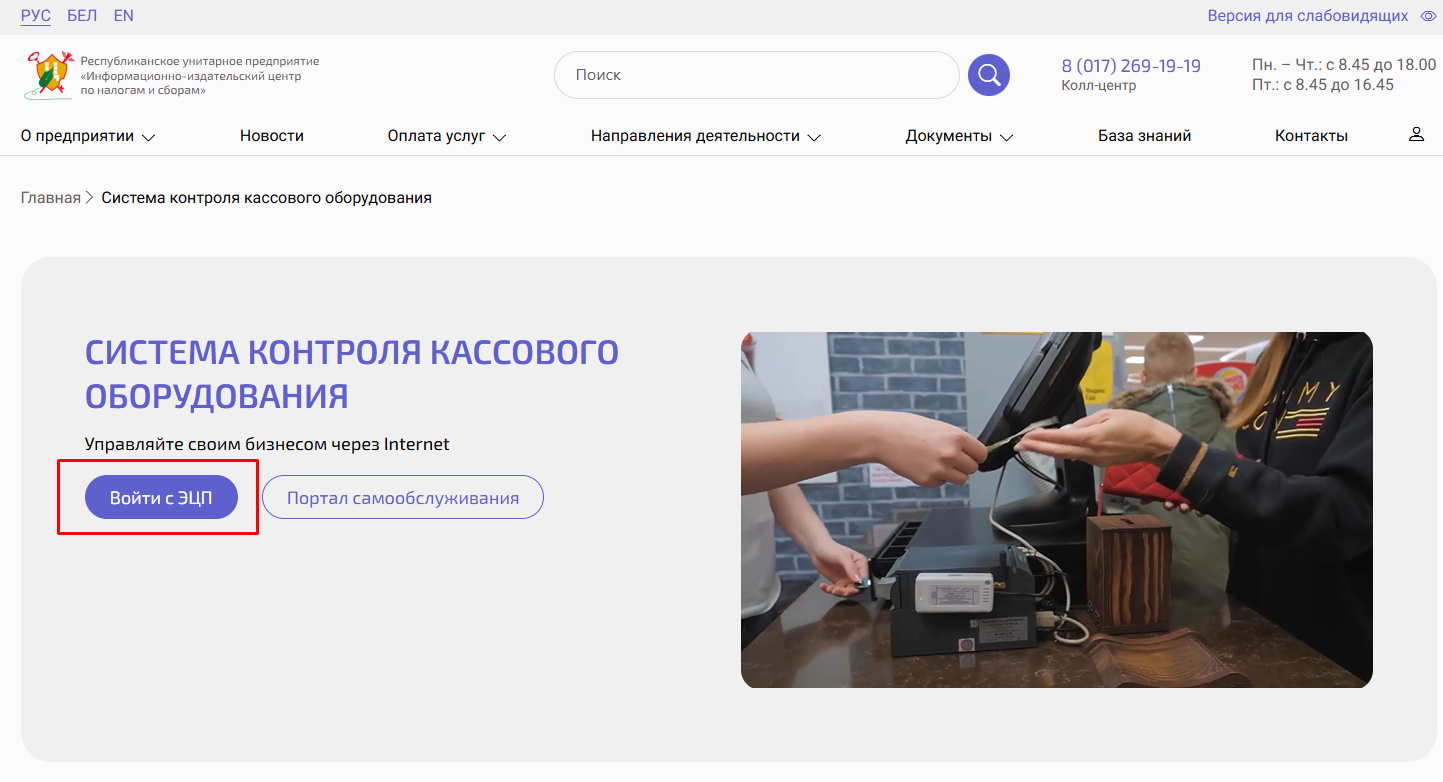Switch language to EN
This screenshot has height=782, width=1443.
coord(124,16)
